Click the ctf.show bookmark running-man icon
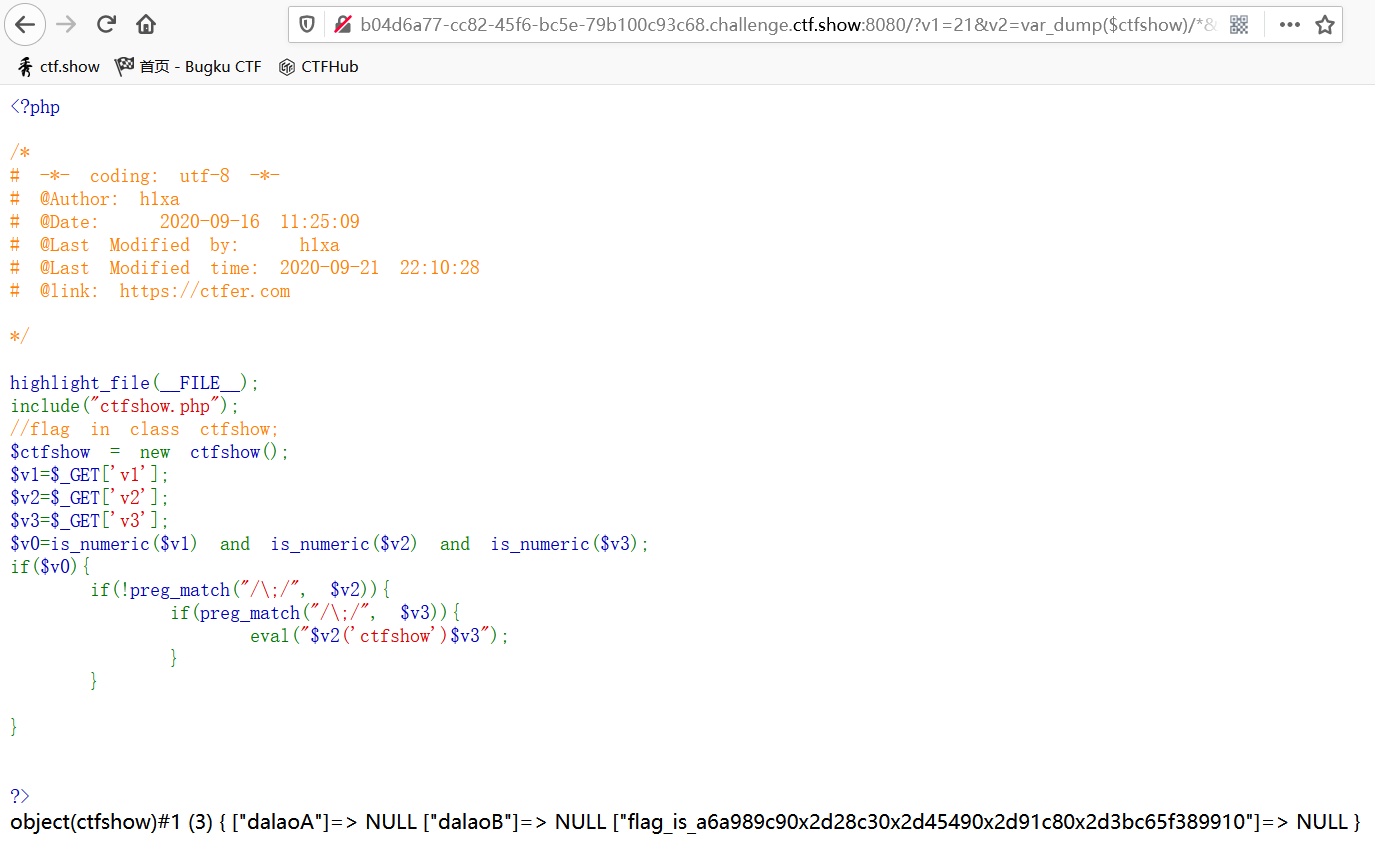 click(x=25, y=66)
